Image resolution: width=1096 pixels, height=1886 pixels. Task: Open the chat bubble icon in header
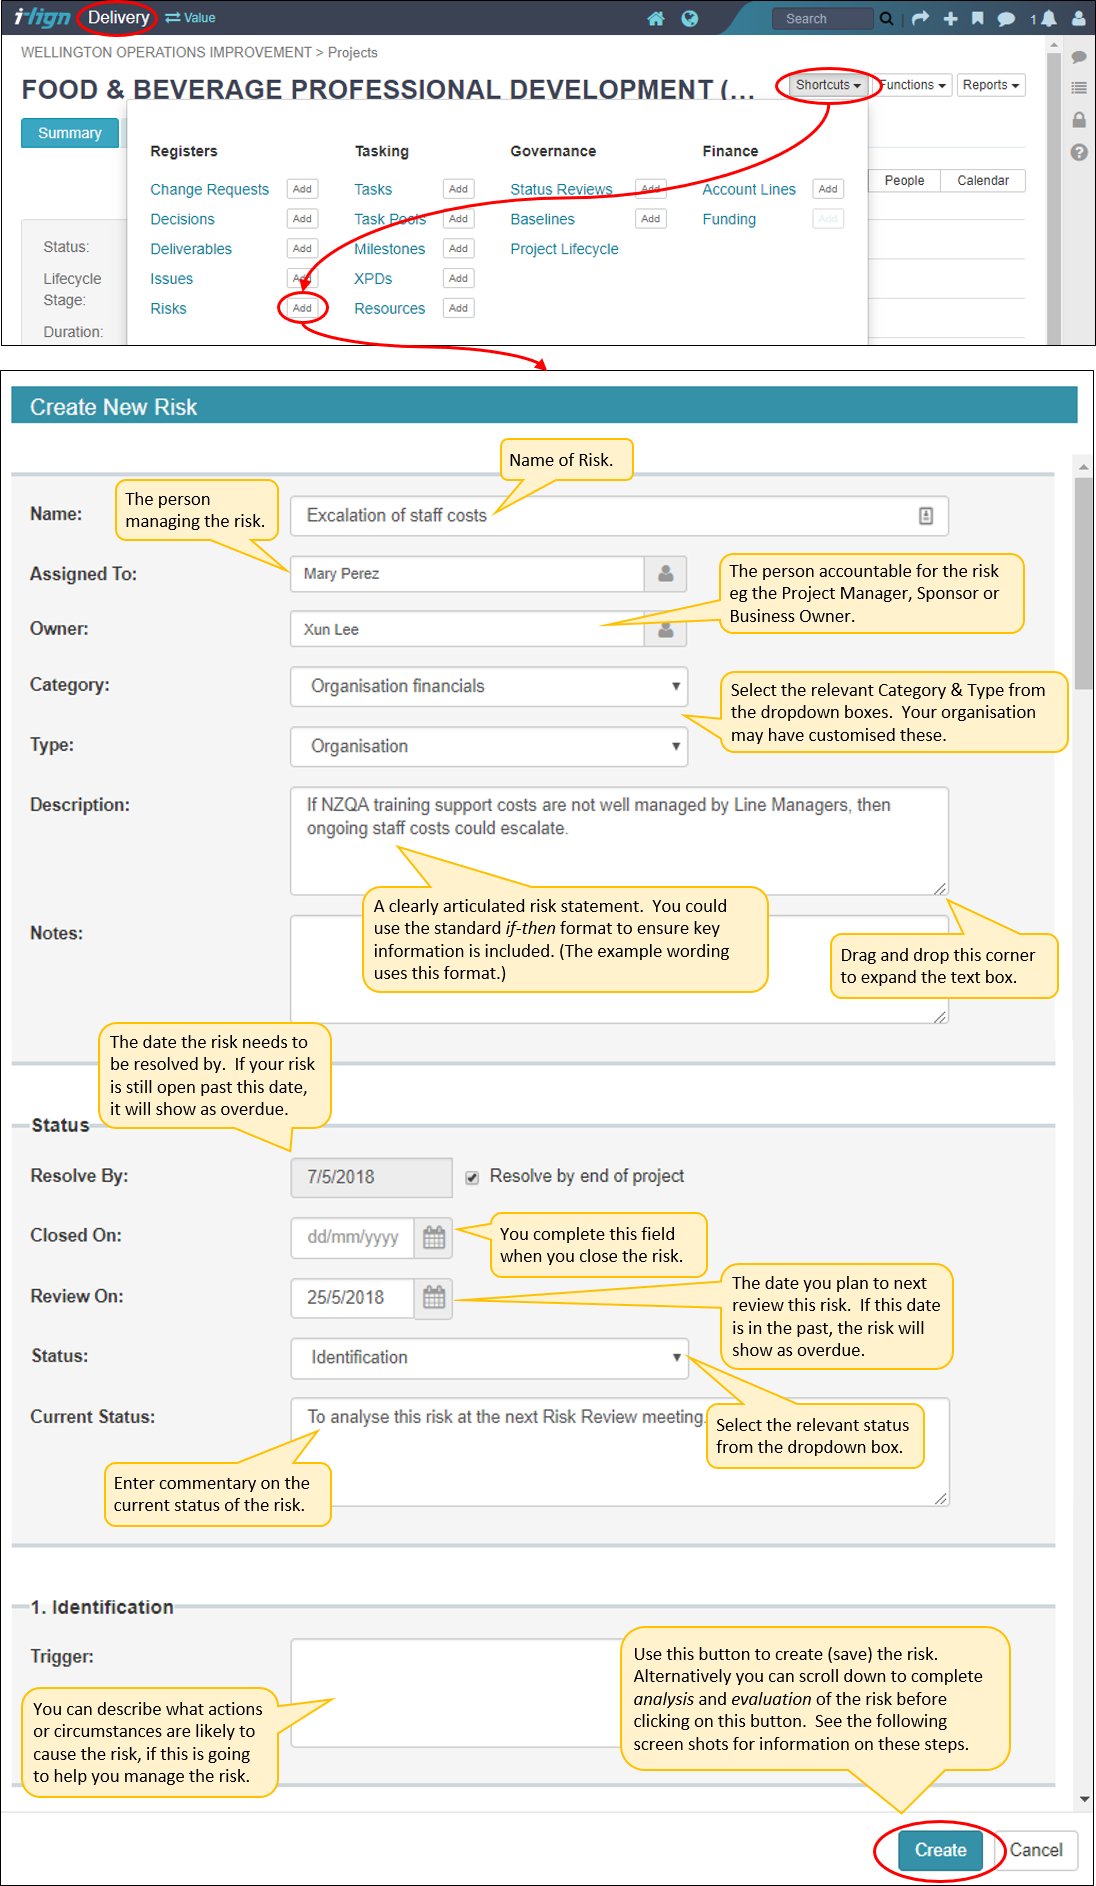(x=1007, y=18)
